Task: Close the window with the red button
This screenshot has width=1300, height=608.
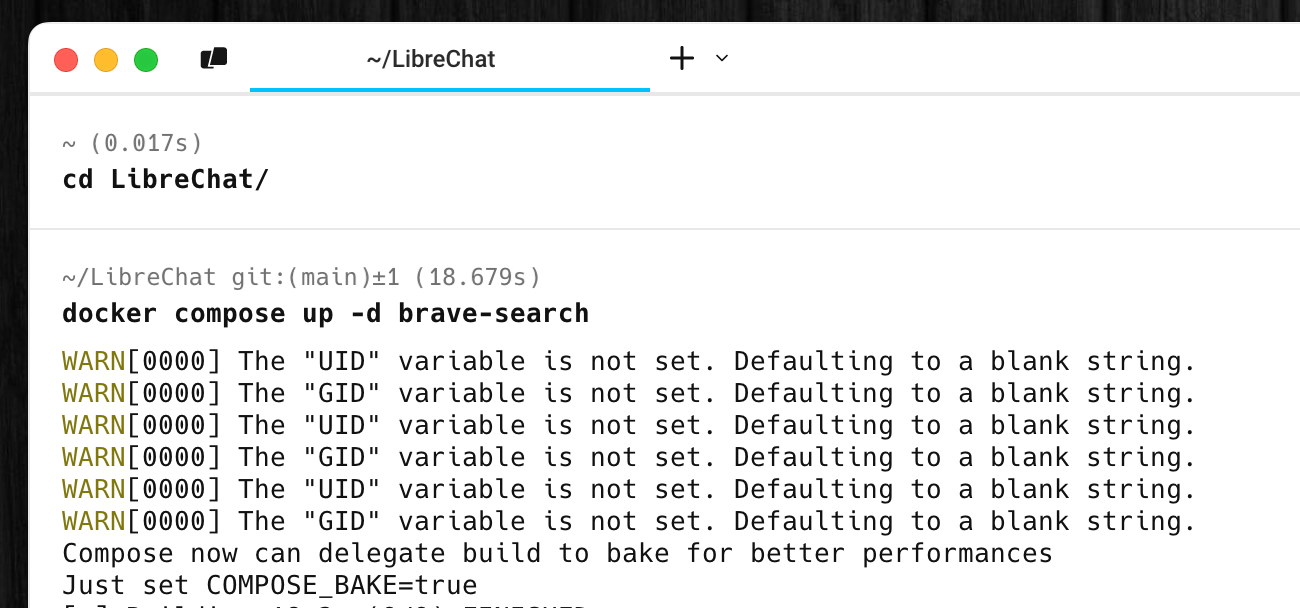Action: [66, 60]
